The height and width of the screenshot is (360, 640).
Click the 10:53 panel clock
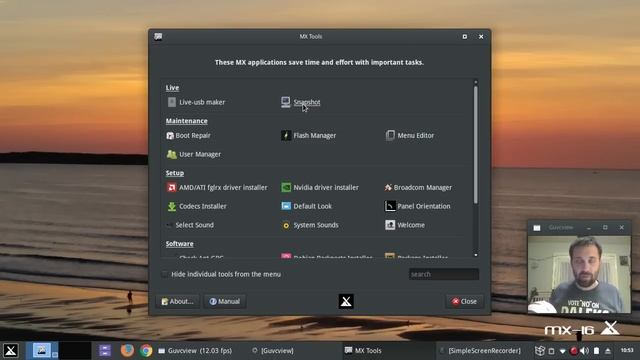click(x=627, y=351)
